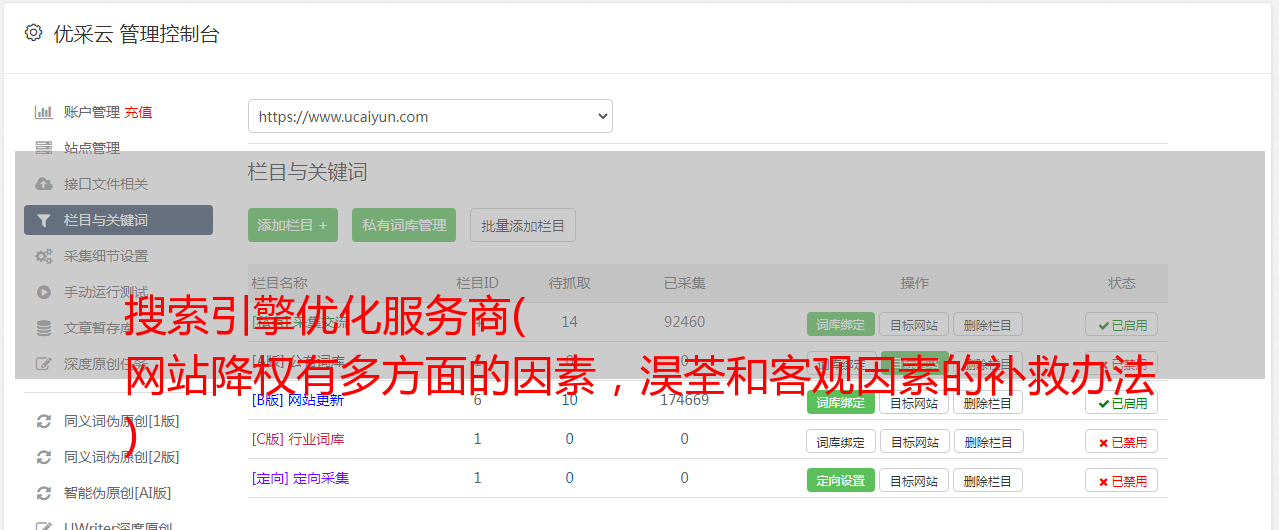This screenshot has height=530, width=1279.
Task: Toggle 已禁用 status for [C版] 行业词库
Action: click(1122, 441)
